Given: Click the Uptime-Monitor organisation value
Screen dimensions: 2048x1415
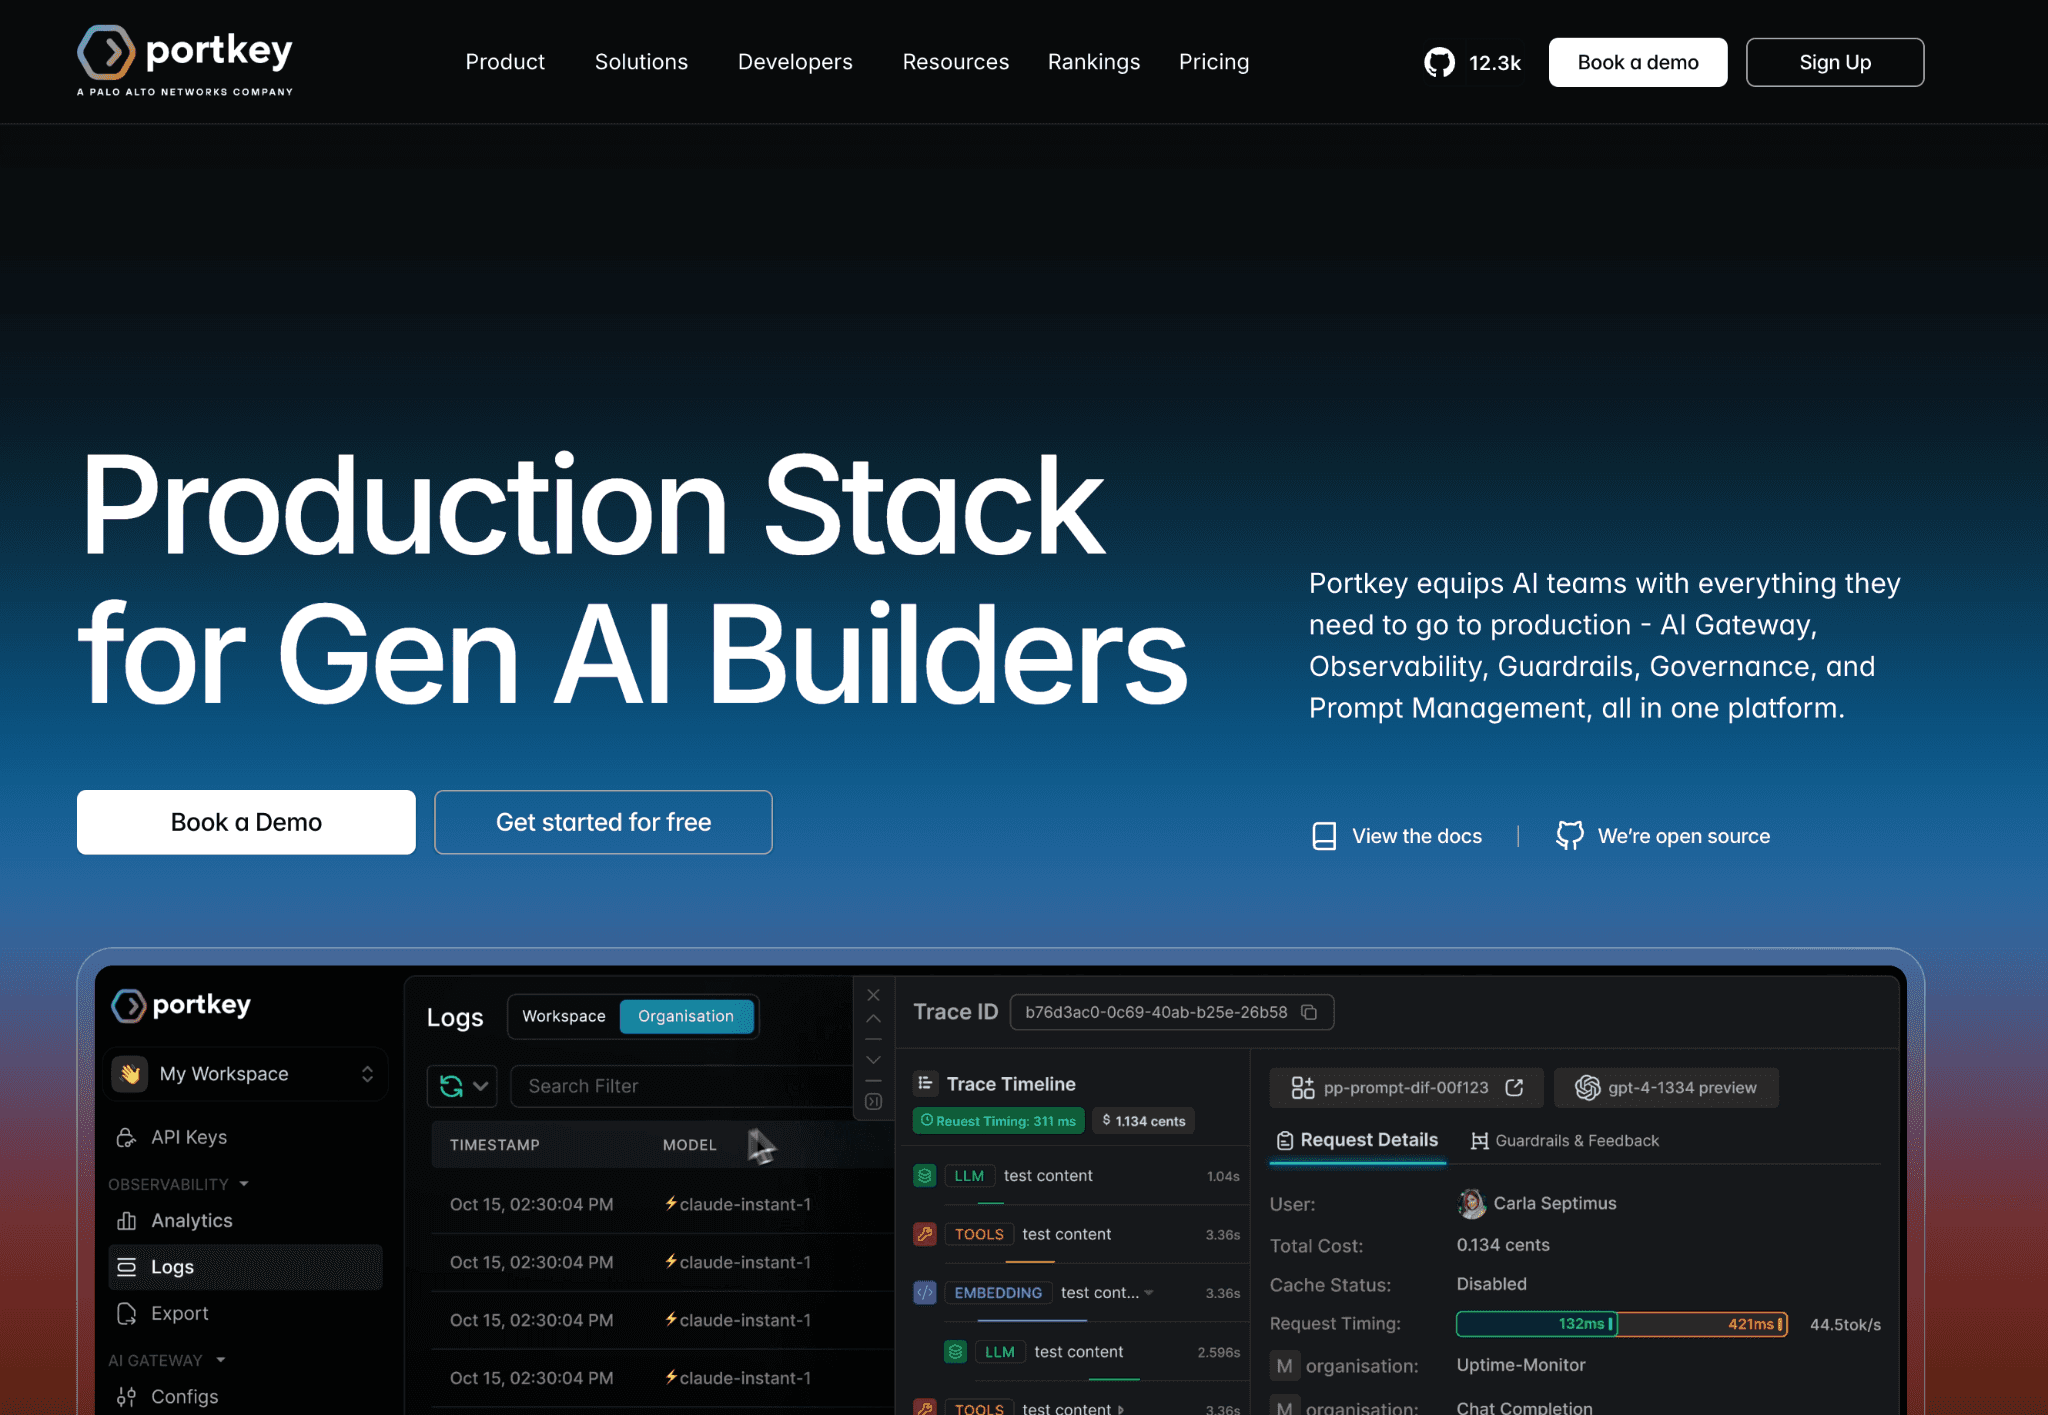Looking at the screenshot, I should coord(1521,1365).
